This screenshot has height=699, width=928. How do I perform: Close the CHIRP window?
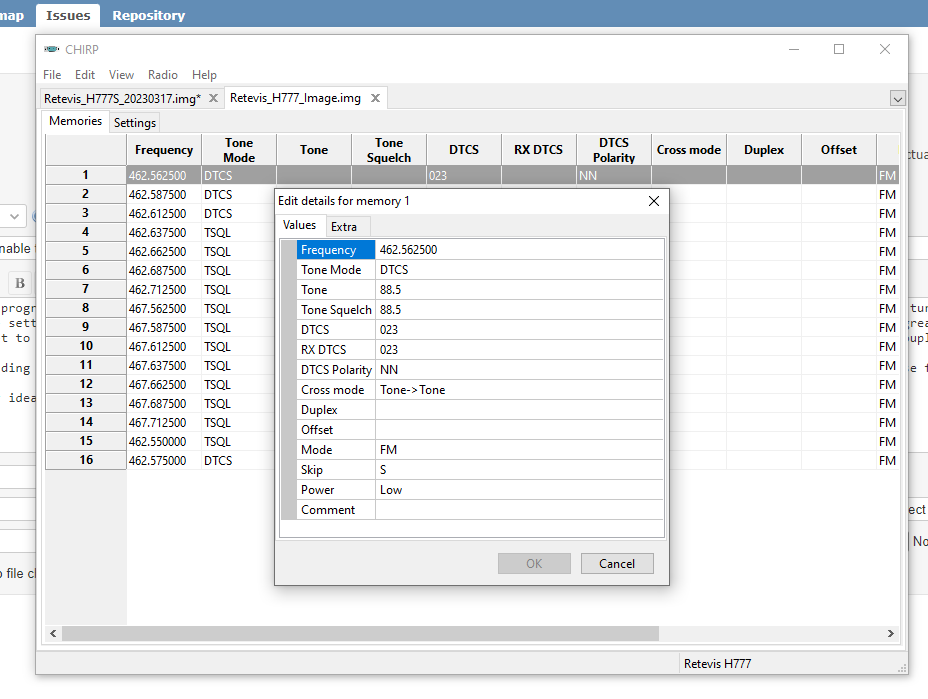885,49
